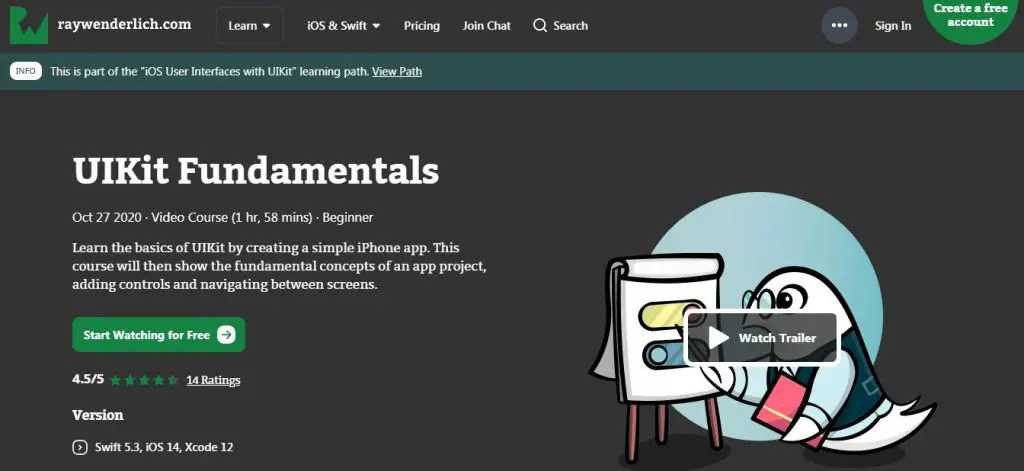Open the raywenderlich.com home link
The width and height of the screenshot is (1024, 471).
click(126, 25)
